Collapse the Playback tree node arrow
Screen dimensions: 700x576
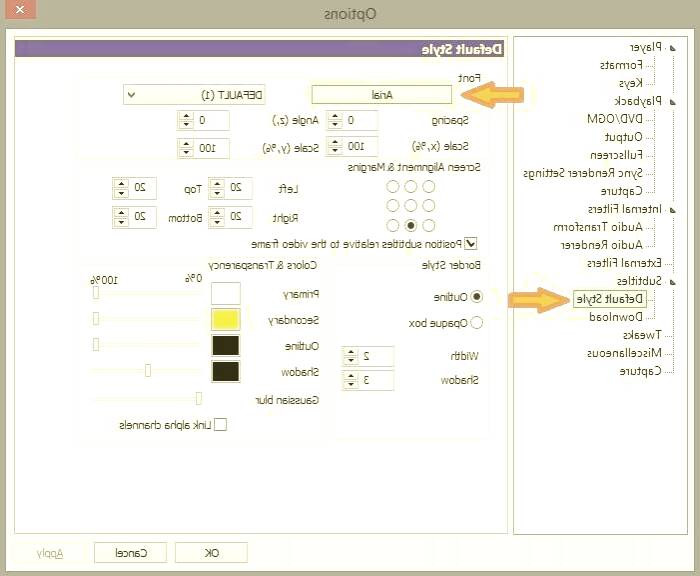[672, 101]
